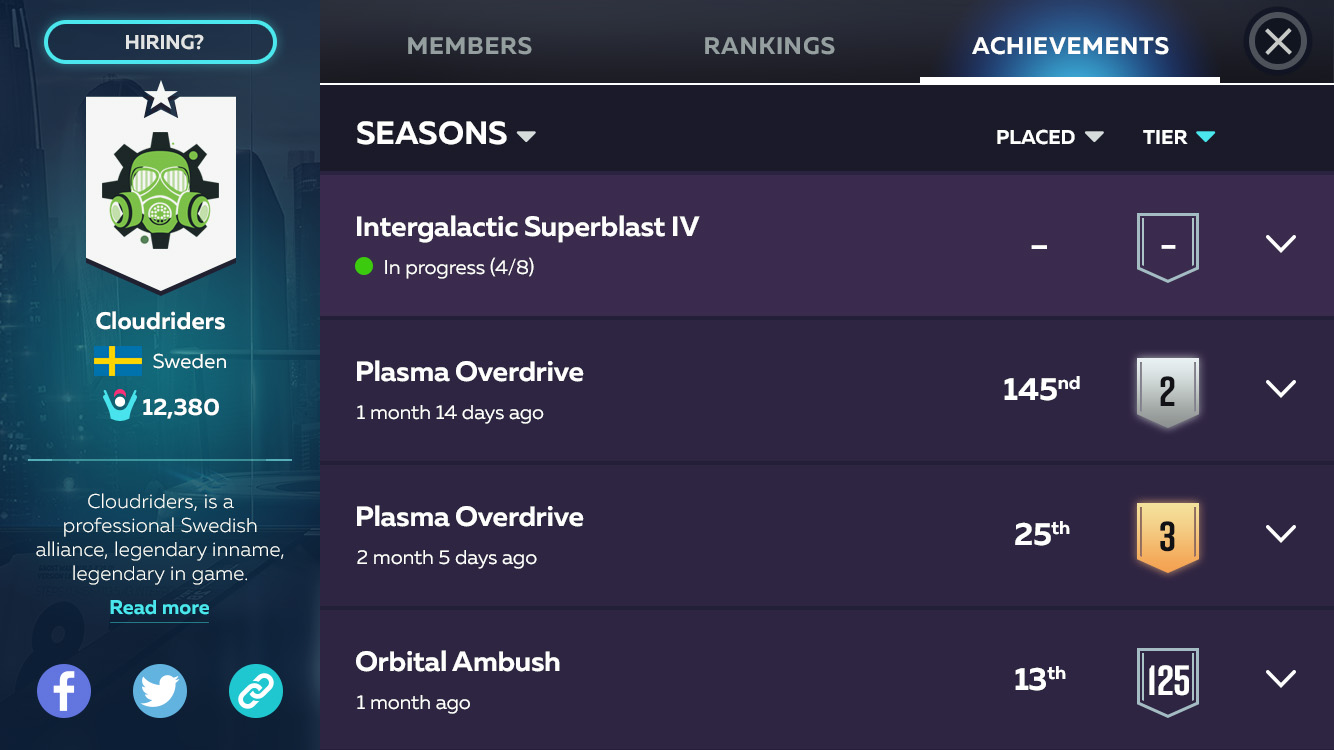Sort by Placed column

point(1049,137)
